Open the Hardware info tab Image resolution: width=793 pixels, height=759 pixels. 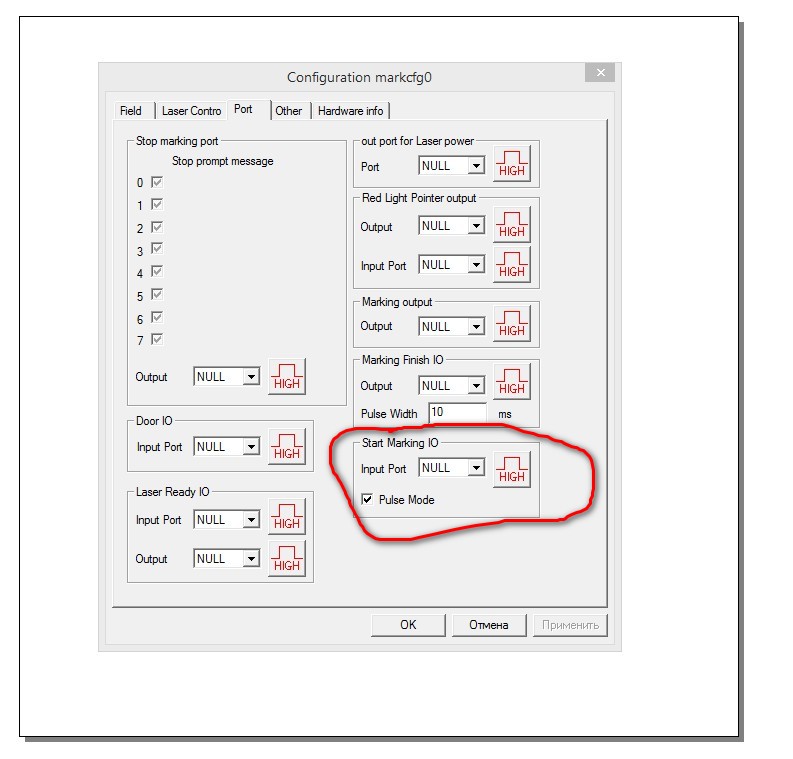(x=350, y=111)
